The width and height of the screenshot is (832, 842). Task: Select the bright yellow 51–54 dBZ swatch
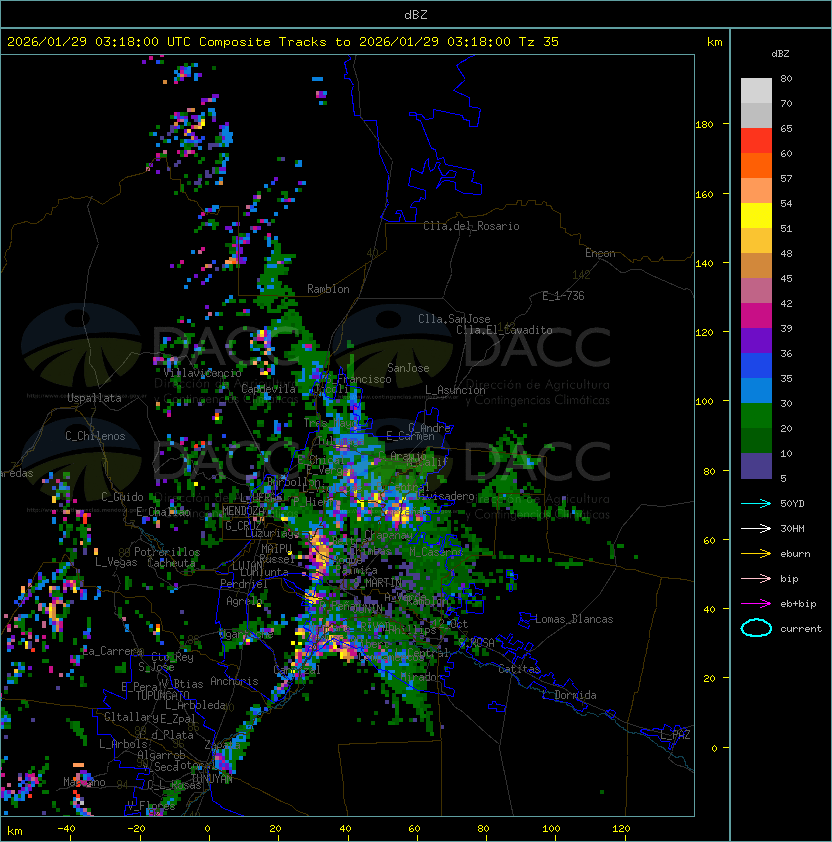pyautogui.click(x=756, y=215)
